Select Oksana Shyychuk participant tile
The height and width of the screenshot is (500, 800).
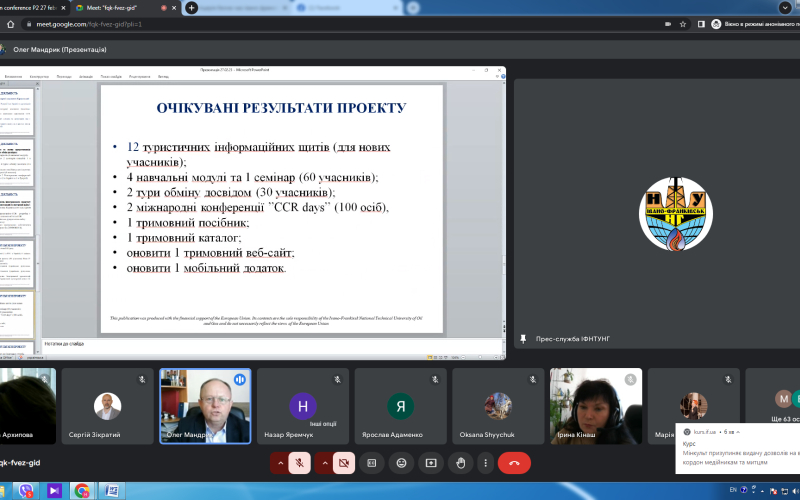click(498, 406)
